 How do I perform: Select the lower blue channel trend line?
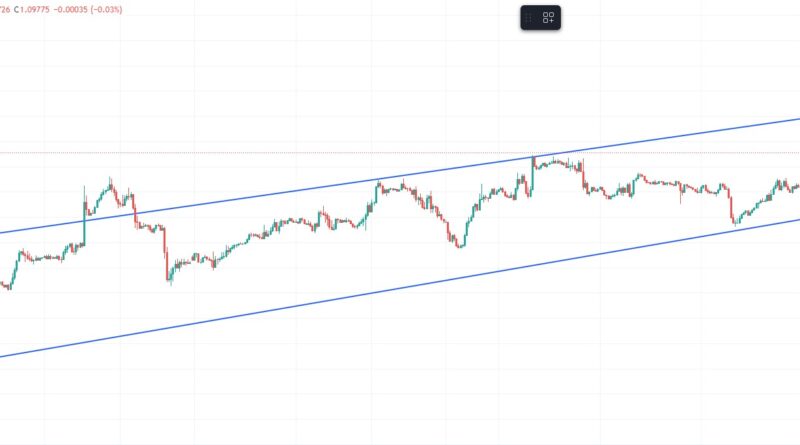pos(300,304)
